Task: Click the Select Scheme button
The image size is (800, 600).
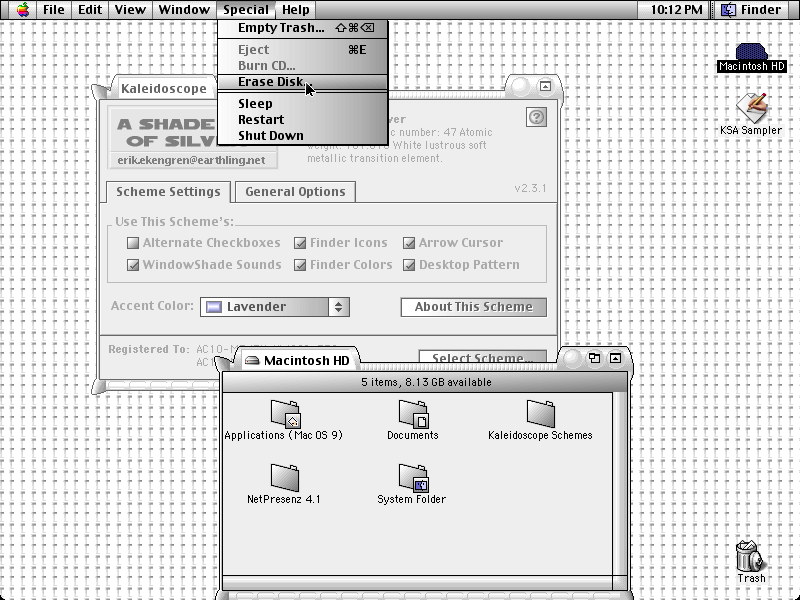Action: [x=482, y=356]
